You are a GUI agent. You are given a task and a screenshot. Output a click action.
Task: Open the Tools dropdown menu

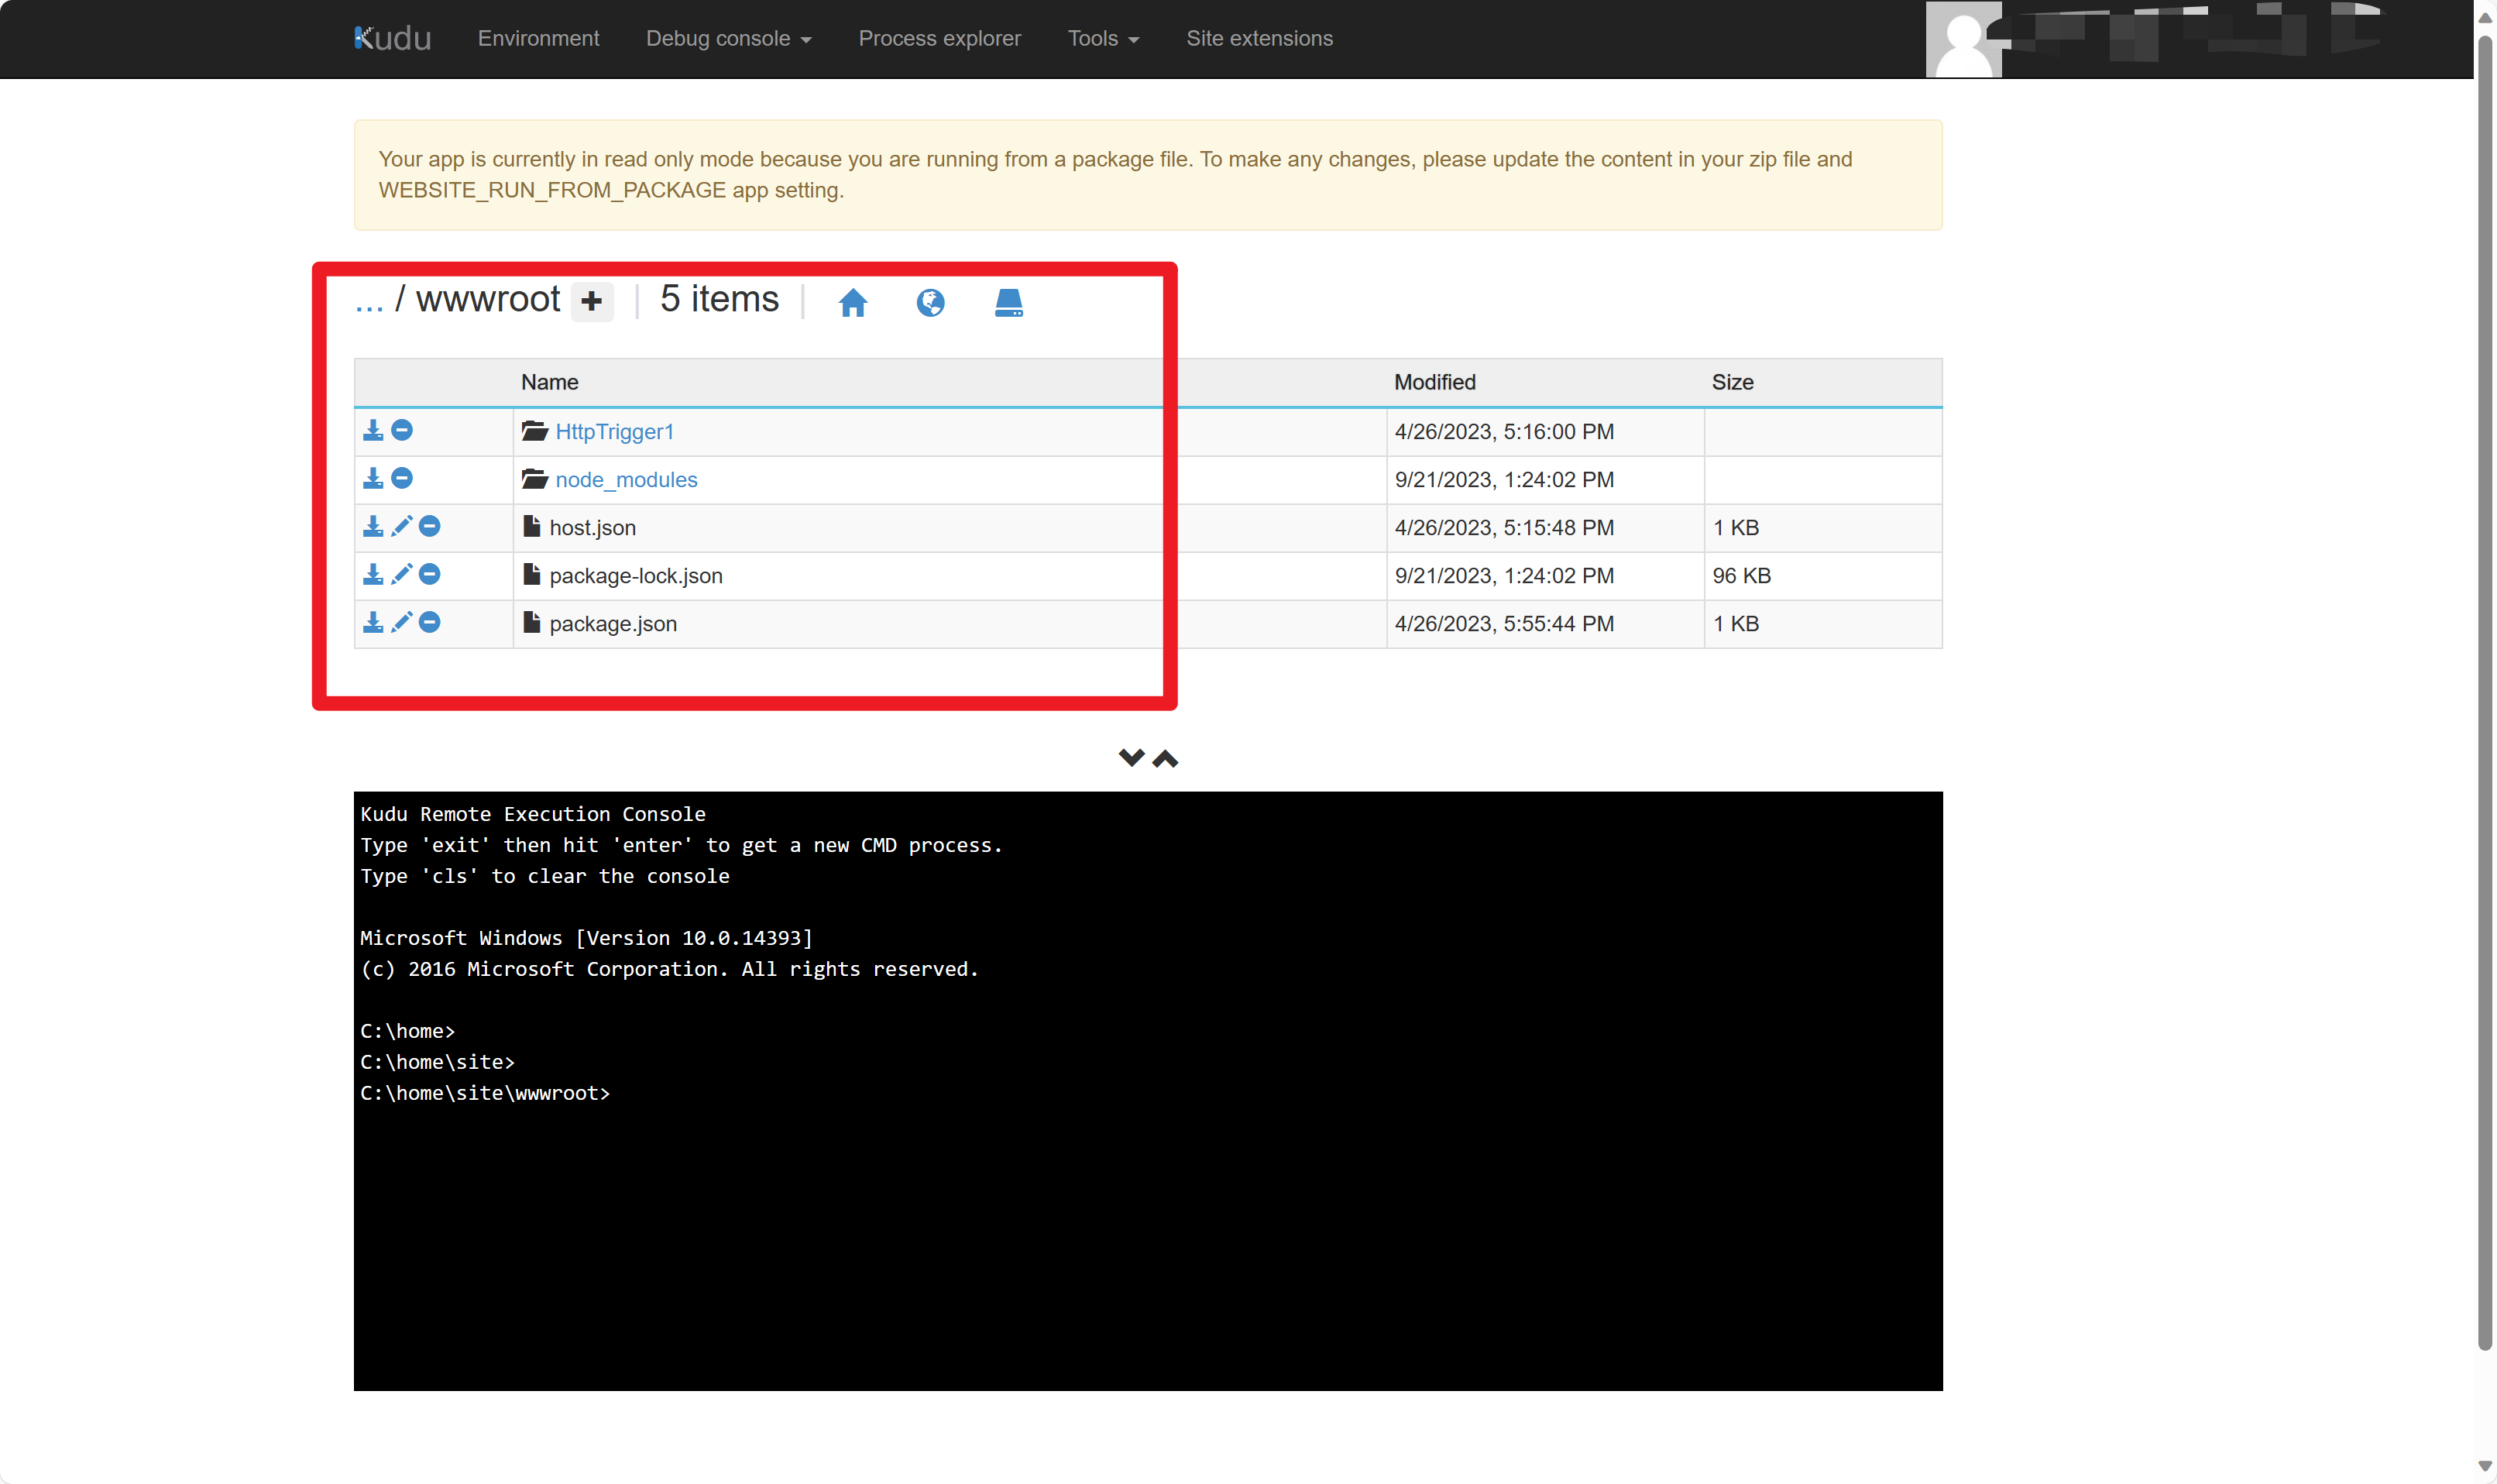pos(1103,38)
